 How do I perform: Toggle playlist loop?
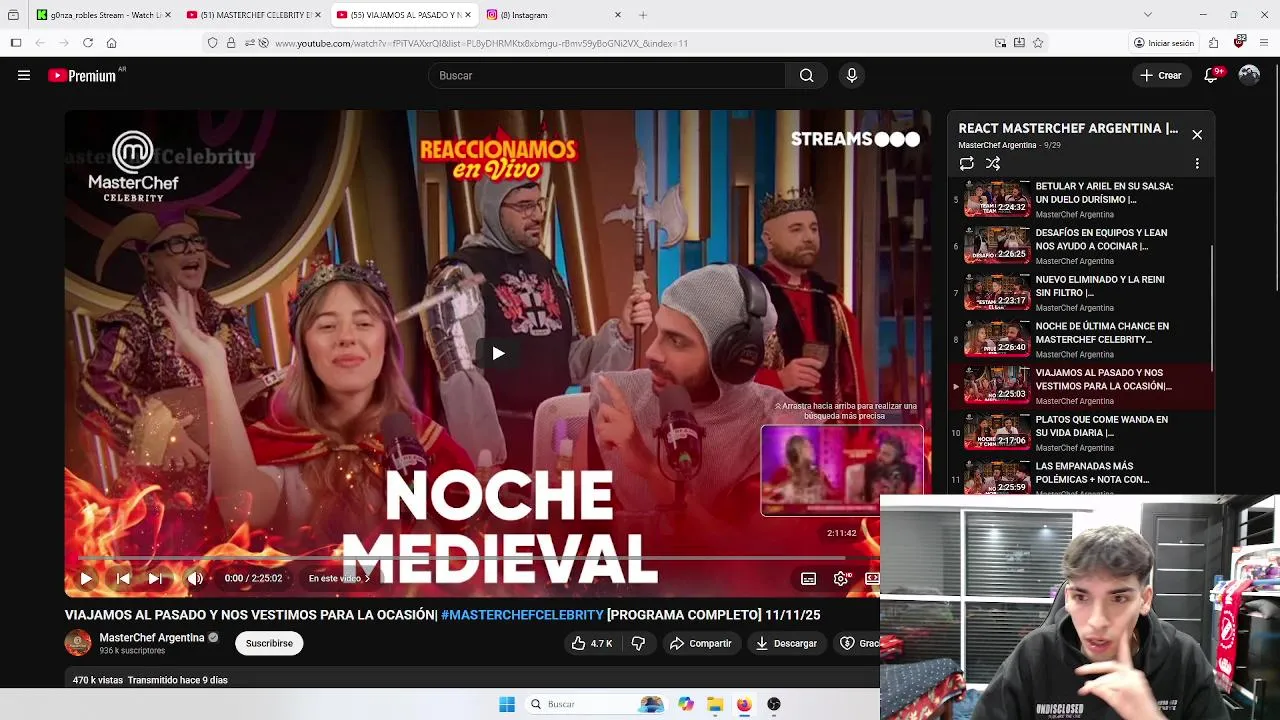(966, 163)
